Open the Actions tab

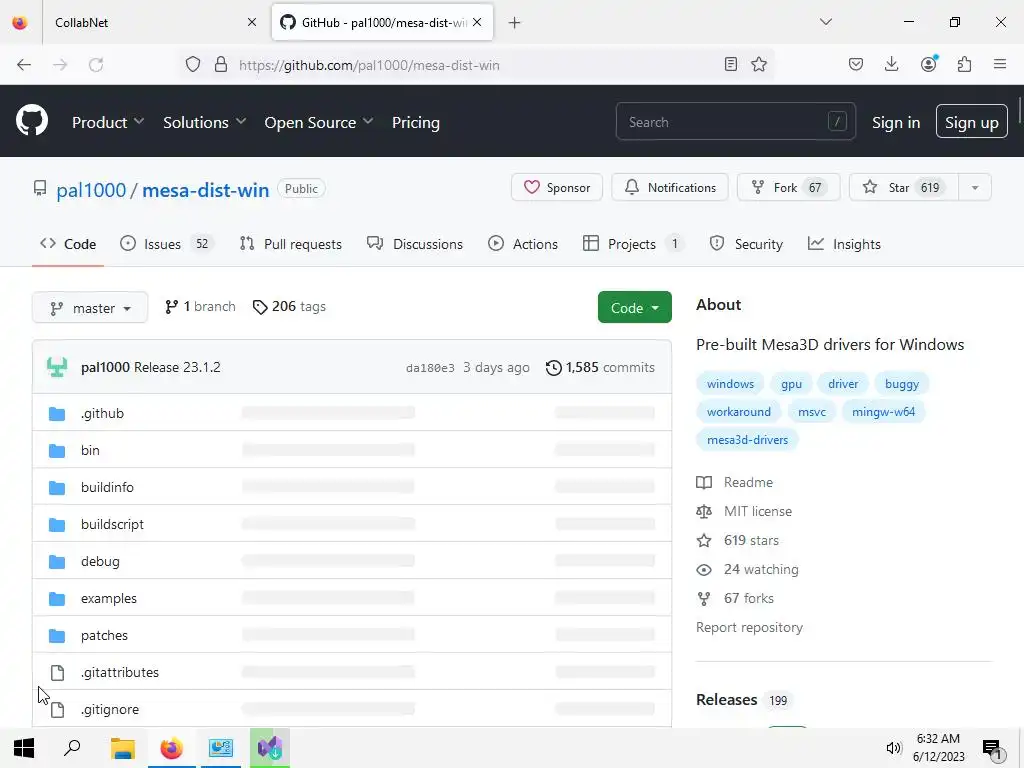(522, 244)
